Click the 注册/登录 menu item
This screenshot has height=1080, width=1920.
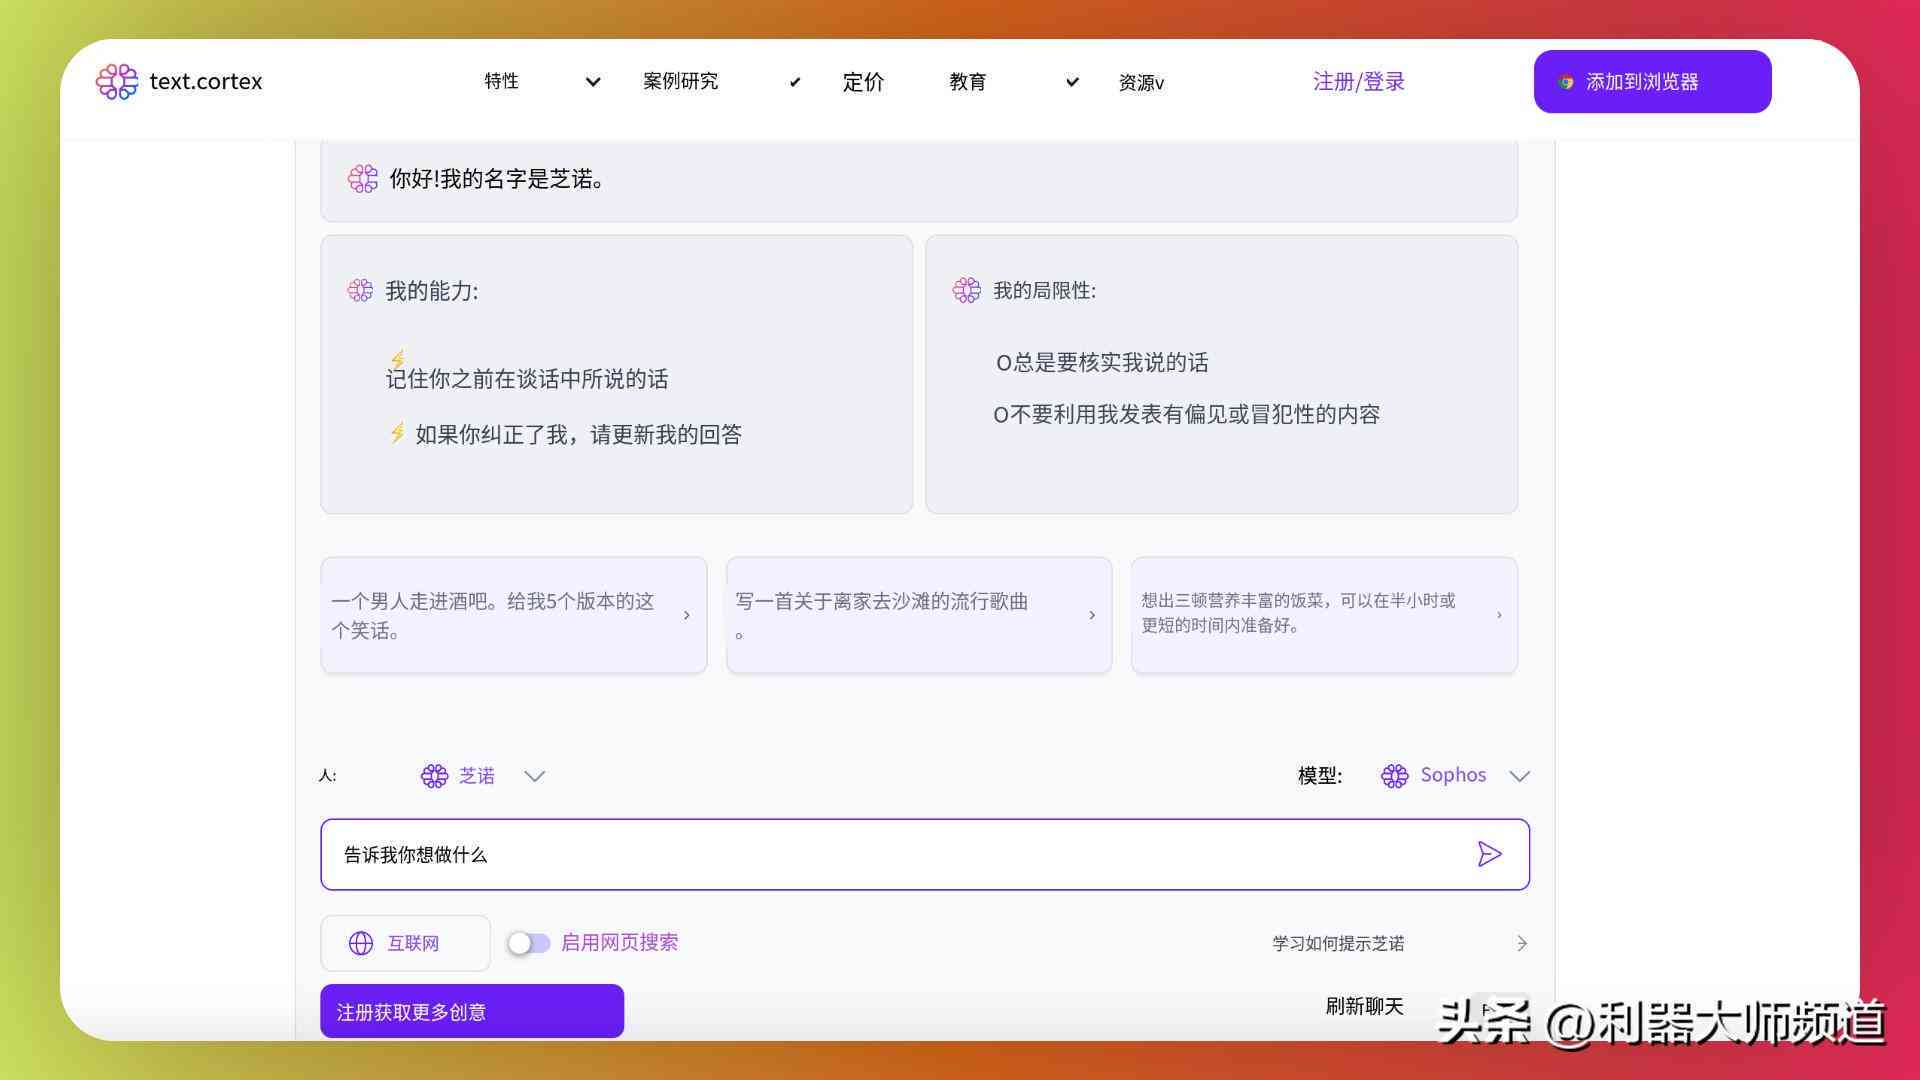pyautogui.click(x=1360, y=82)
